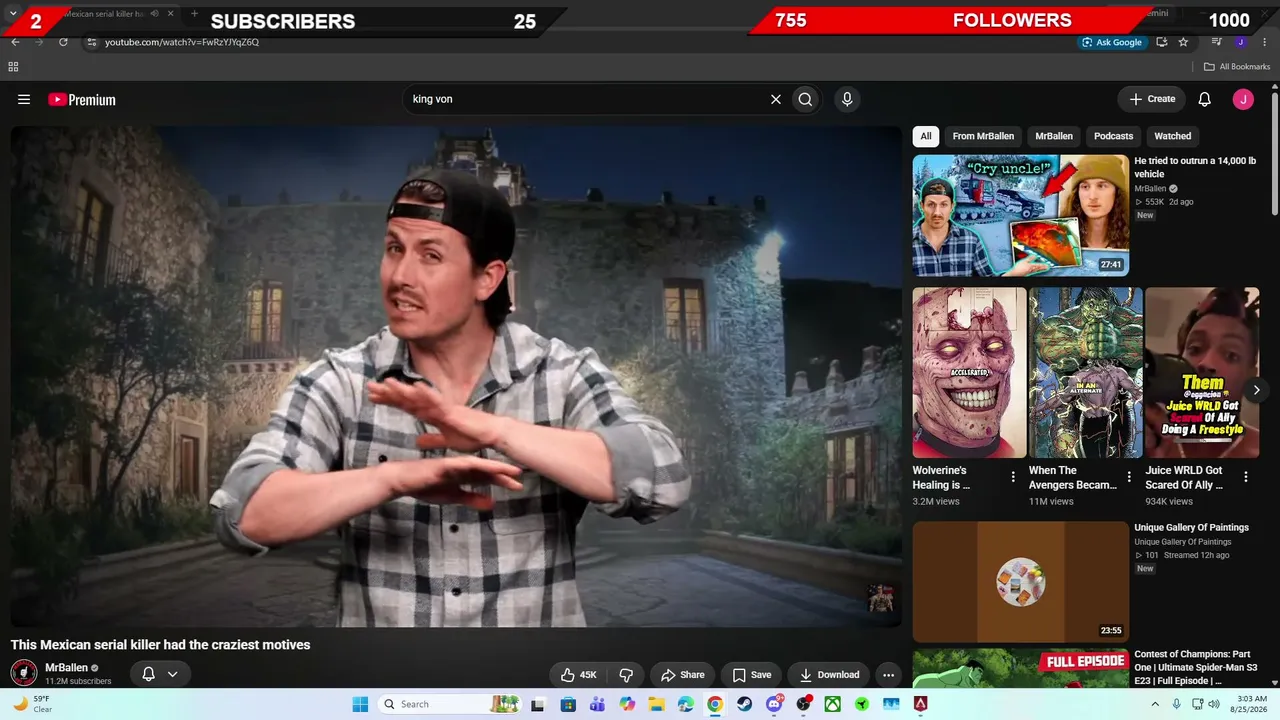Image resolution: width=1280 pixels, height=720 pixels.
Task: Open options for Juice WRLD short
Action: click(1246, 477)
